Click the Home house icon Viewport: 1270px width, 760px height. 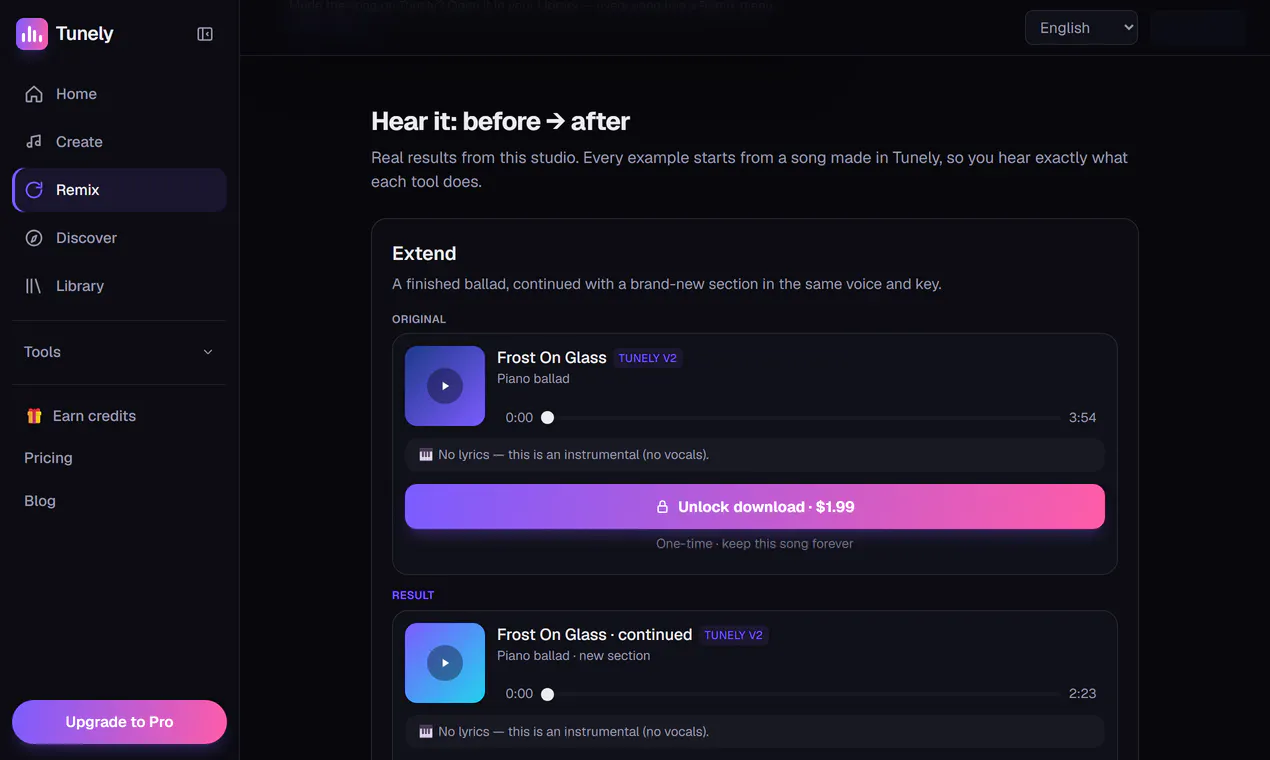(x=34, y=94)
